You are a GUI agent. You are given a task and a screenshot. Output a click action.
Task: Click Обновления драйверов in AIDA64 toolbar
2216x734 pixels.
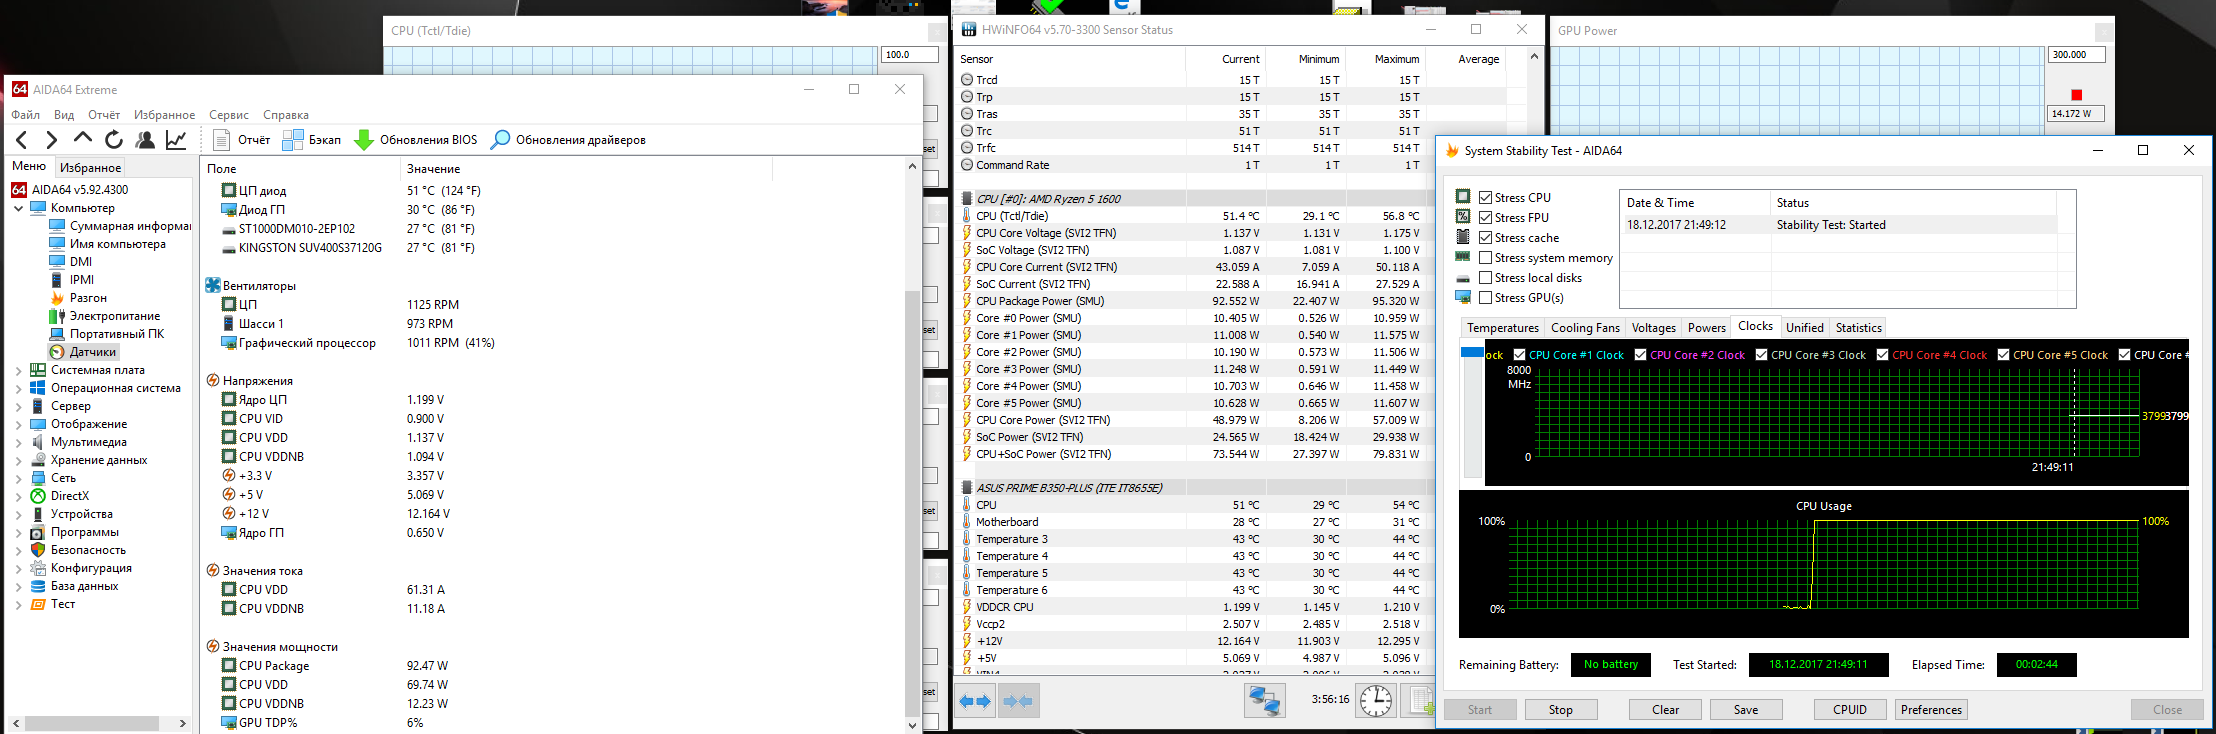tap(568, 140)
